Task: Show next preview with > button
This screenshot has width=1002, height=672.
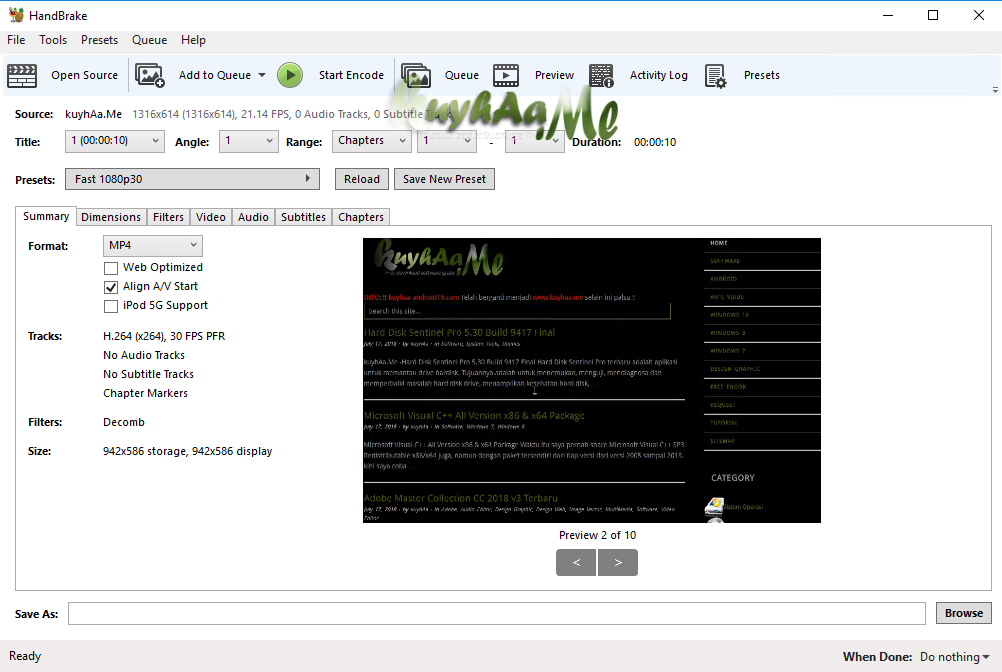Action: 618,562
